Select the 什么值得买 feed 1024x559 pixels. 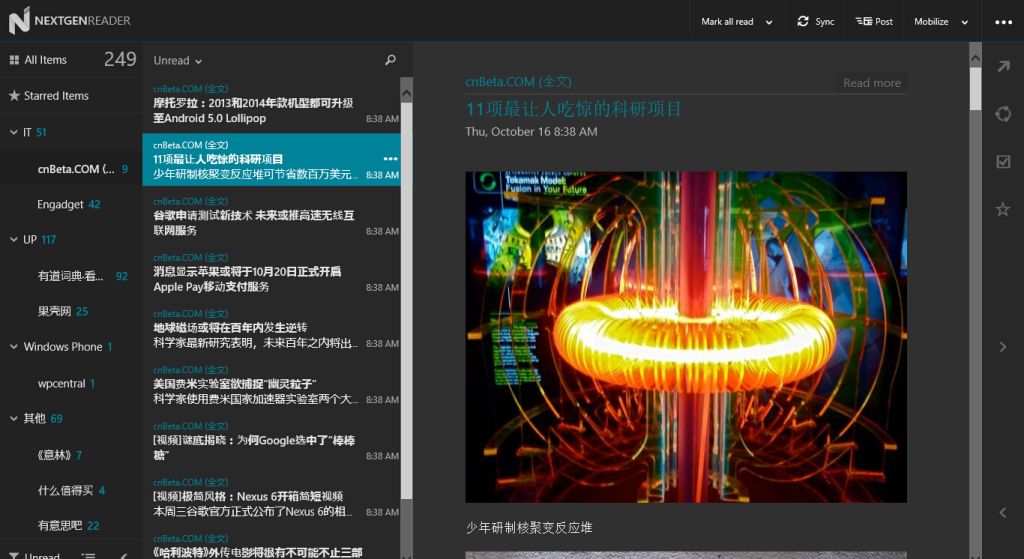click(x=71, y=490)
